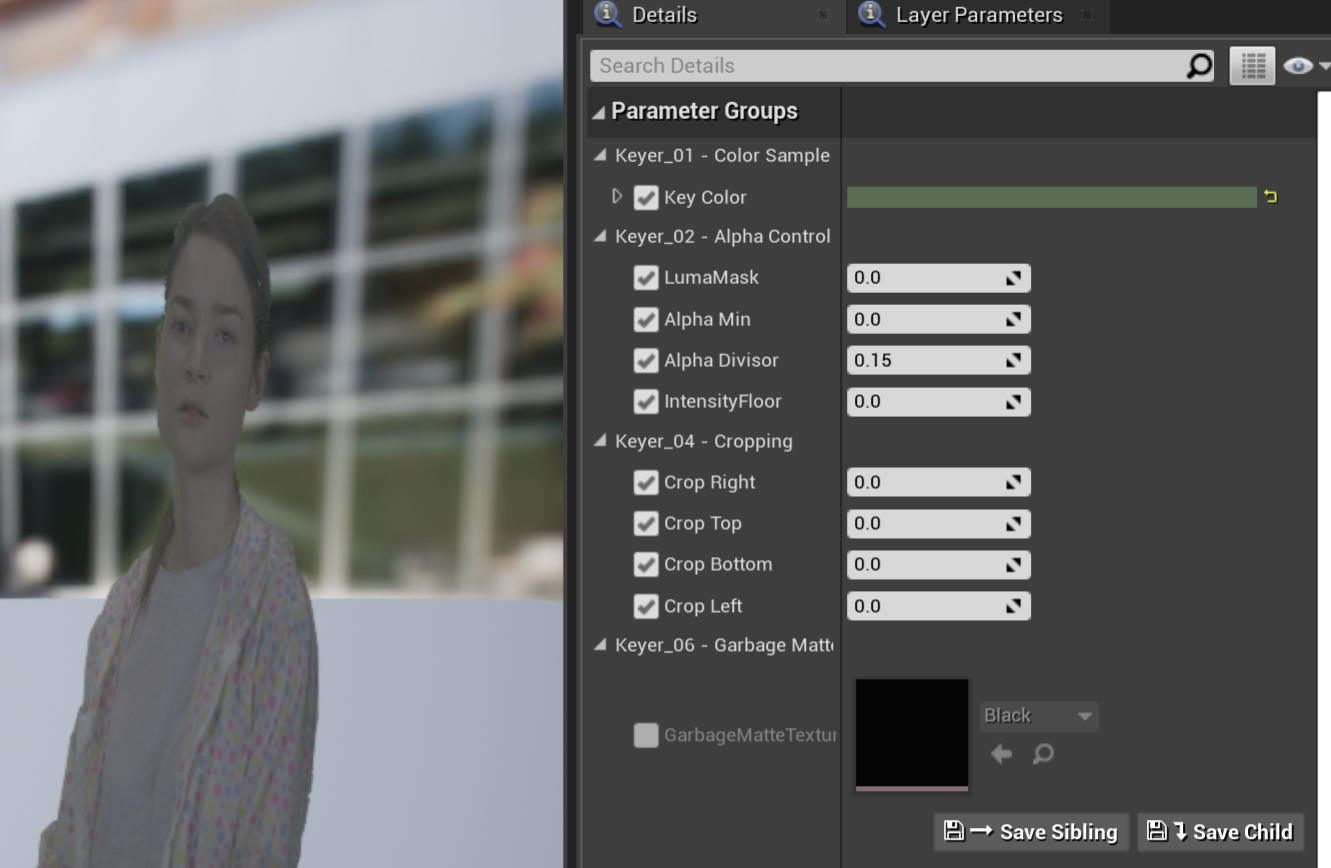Disable the Alpha Min override checkbox

646,319
